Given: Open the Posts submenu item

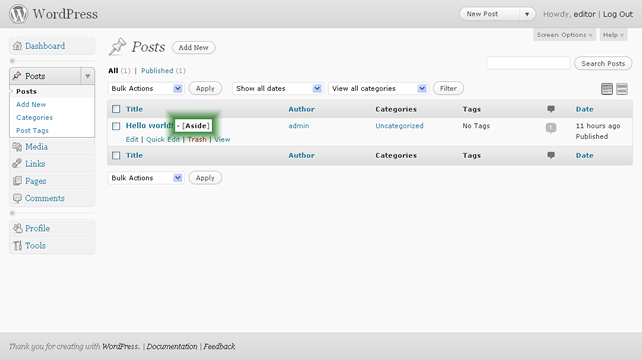Looking at the screenshot, I should 27,91.
